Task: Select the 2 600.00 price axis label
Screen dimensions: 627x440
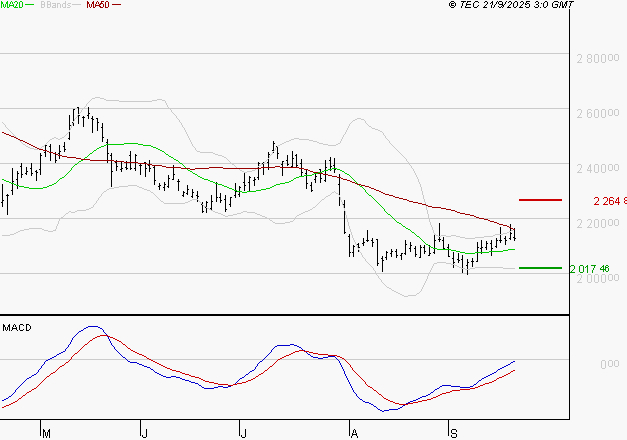Action: [x=599, y=114]
